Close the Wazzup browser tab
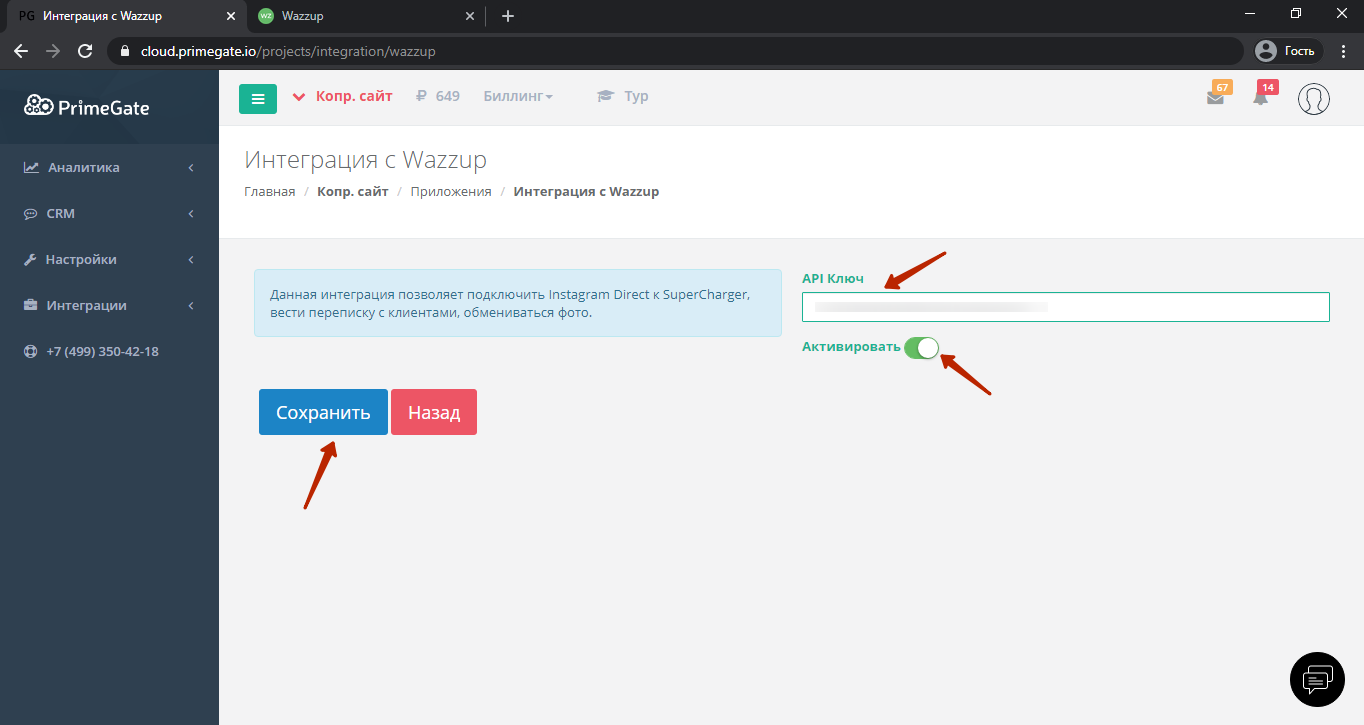Image resolution: width=1364 pixels, height=725 pixels. click(472, 16)
